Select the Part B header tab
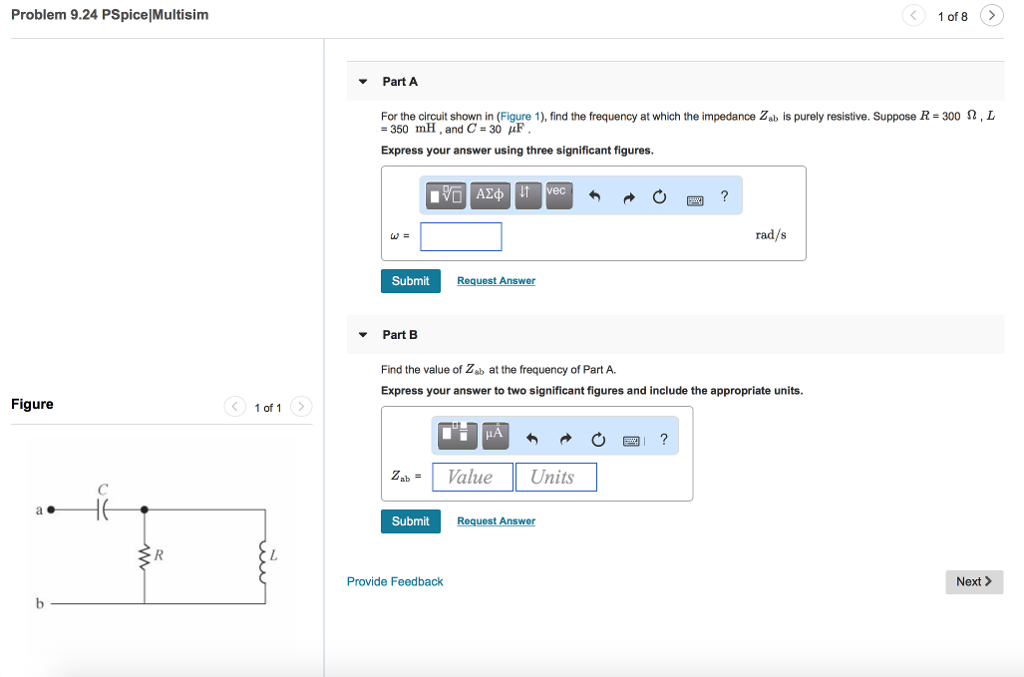 pyautogui.click(x=399, y=334)
